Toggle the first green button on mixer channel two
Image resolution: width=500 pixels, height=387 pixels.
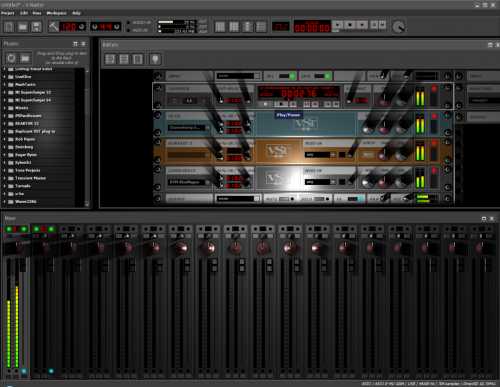tap(37, 229)
